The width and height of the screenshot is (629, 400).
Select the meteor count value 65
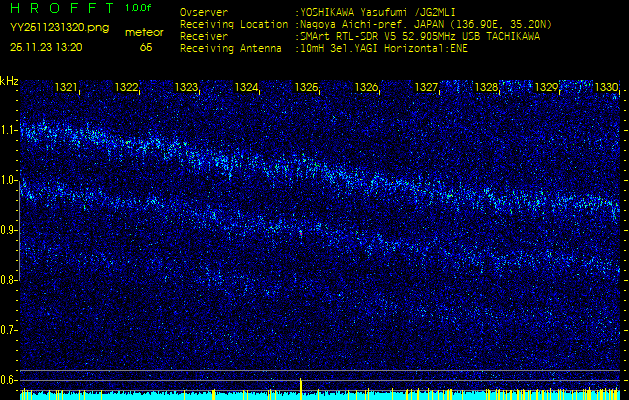146,47
